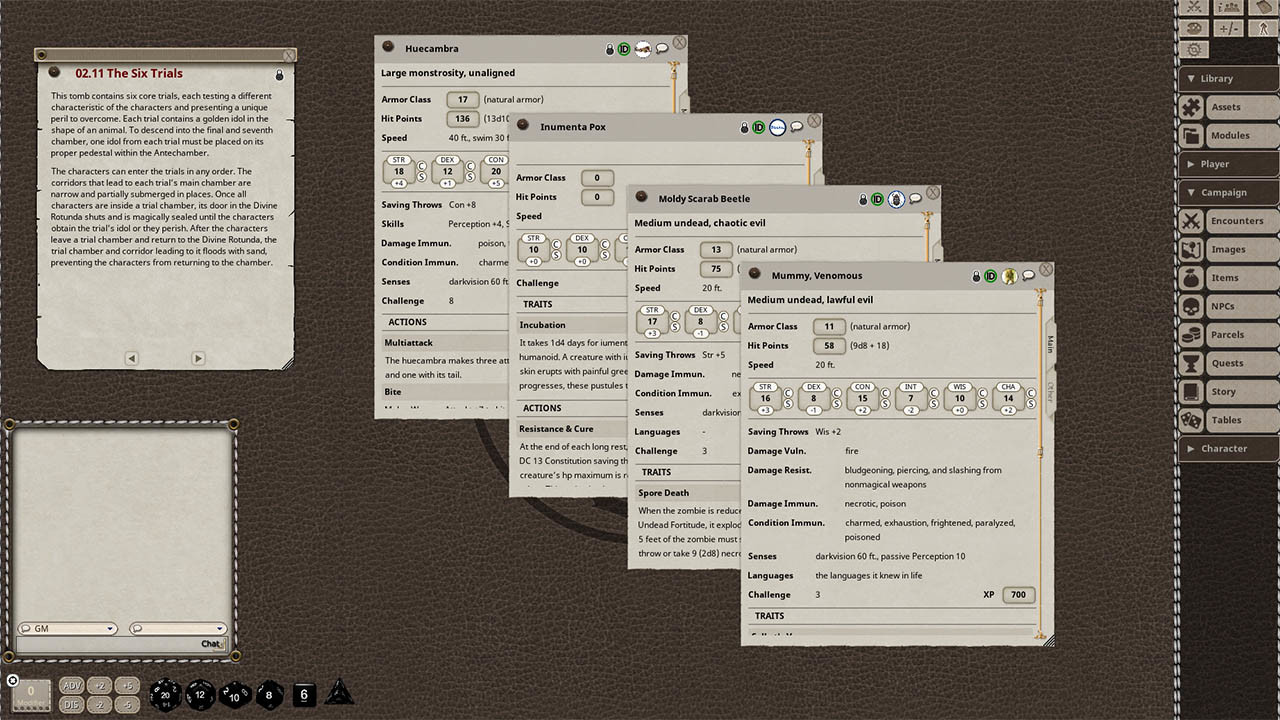Lock the Huecambra stat block window
This screenshot has height=720, width=1280.
pos(609,47)
